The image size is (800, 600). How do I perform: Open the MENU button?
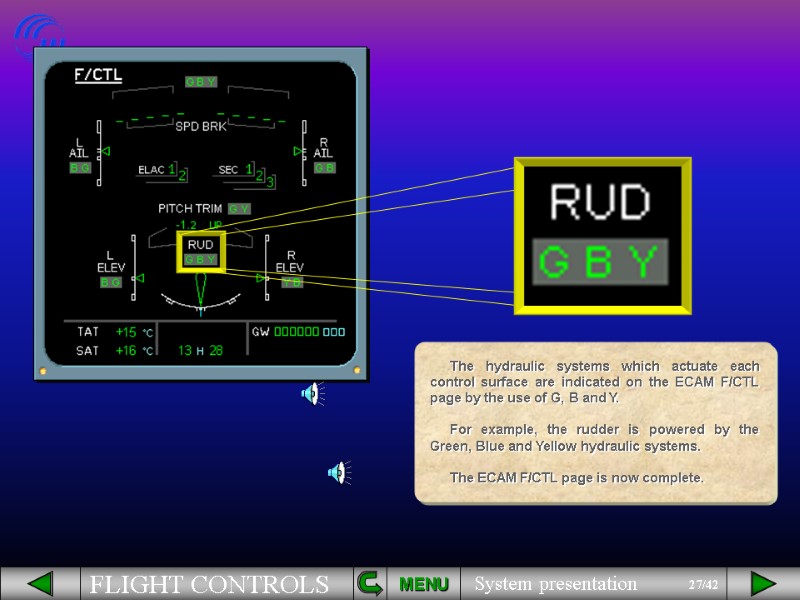pos(424,583)
